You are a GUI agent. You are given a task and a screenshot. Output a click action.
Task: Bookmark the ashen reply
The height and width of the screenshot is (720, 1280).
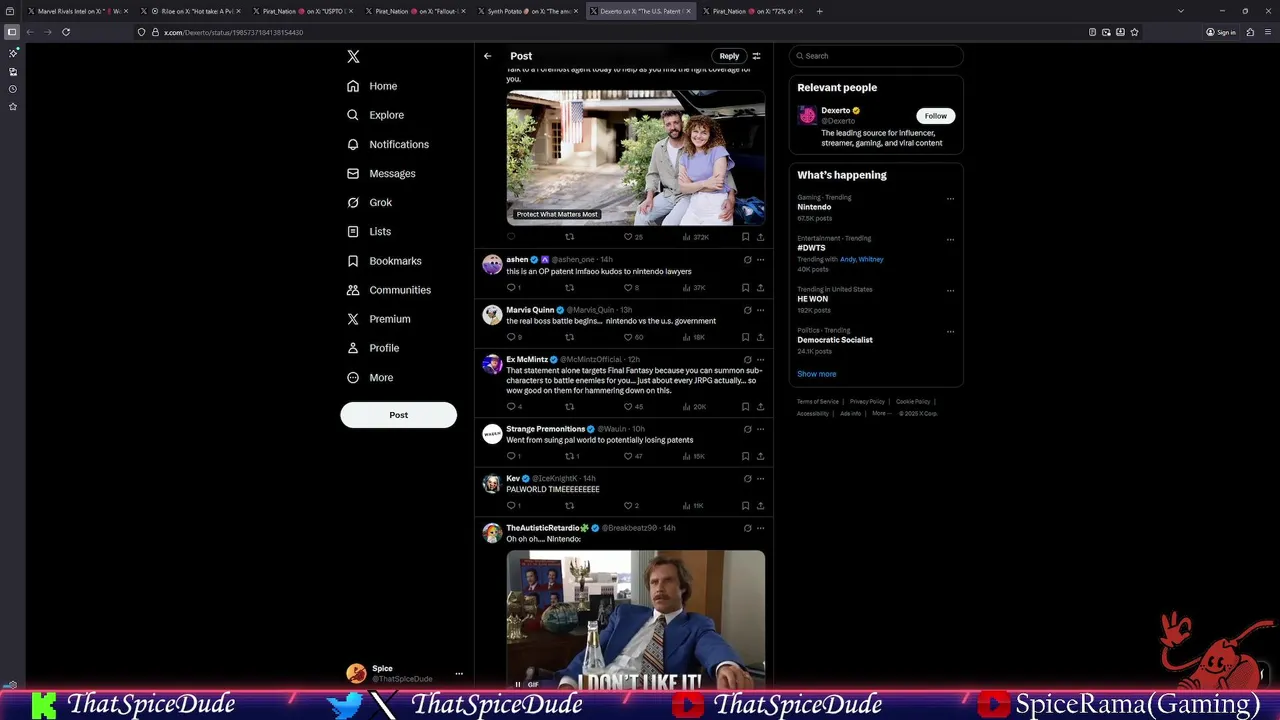click(745, 288)
